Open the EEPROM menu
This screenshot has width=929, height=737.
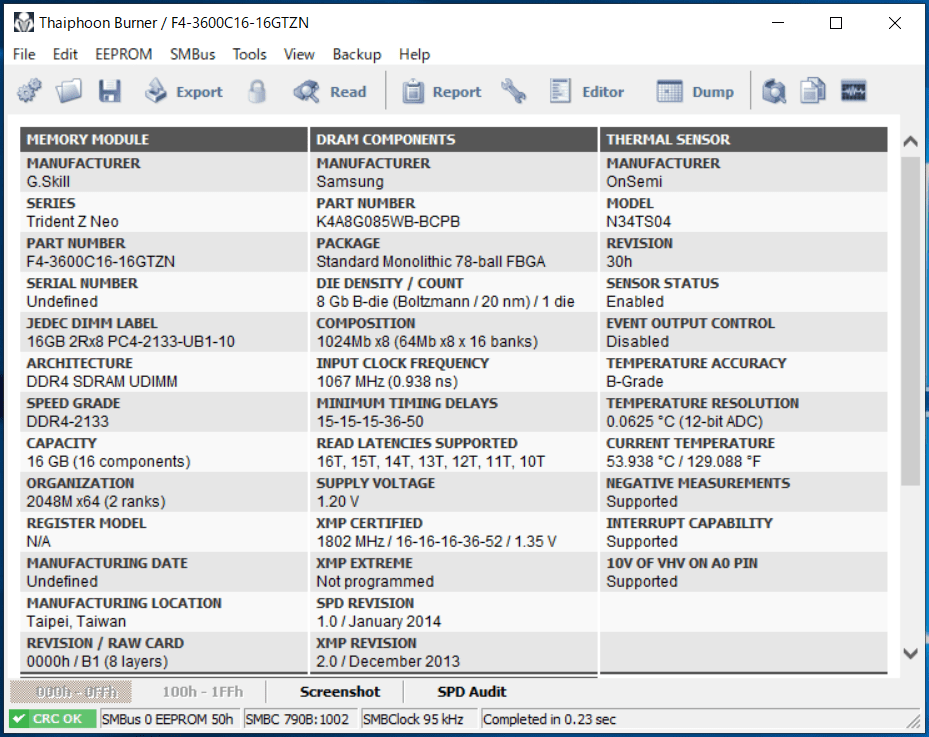tap(124, 54)
